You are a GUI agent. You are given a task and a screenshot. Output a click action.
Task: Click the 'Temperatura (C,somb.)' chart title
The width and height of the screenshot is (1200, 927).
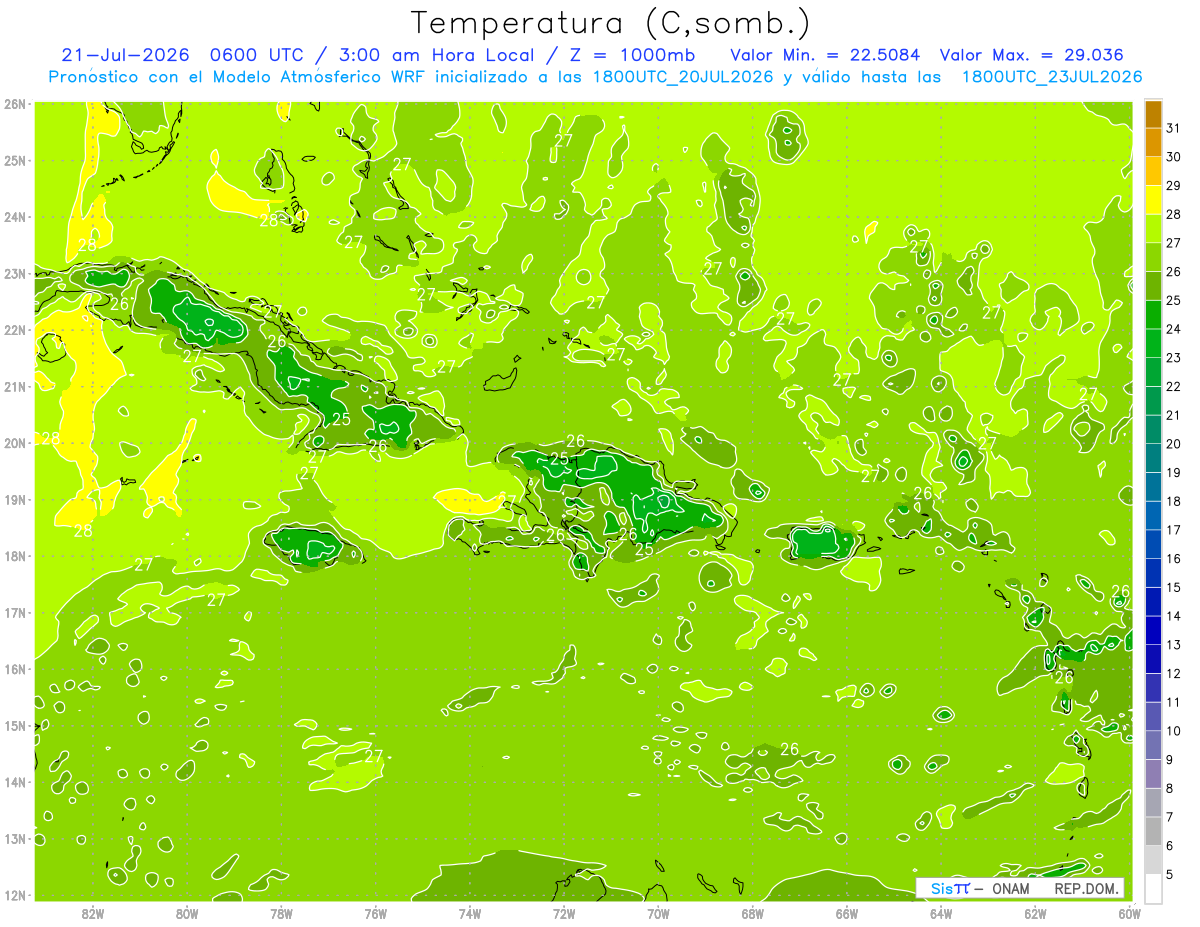tap(611, 23)
